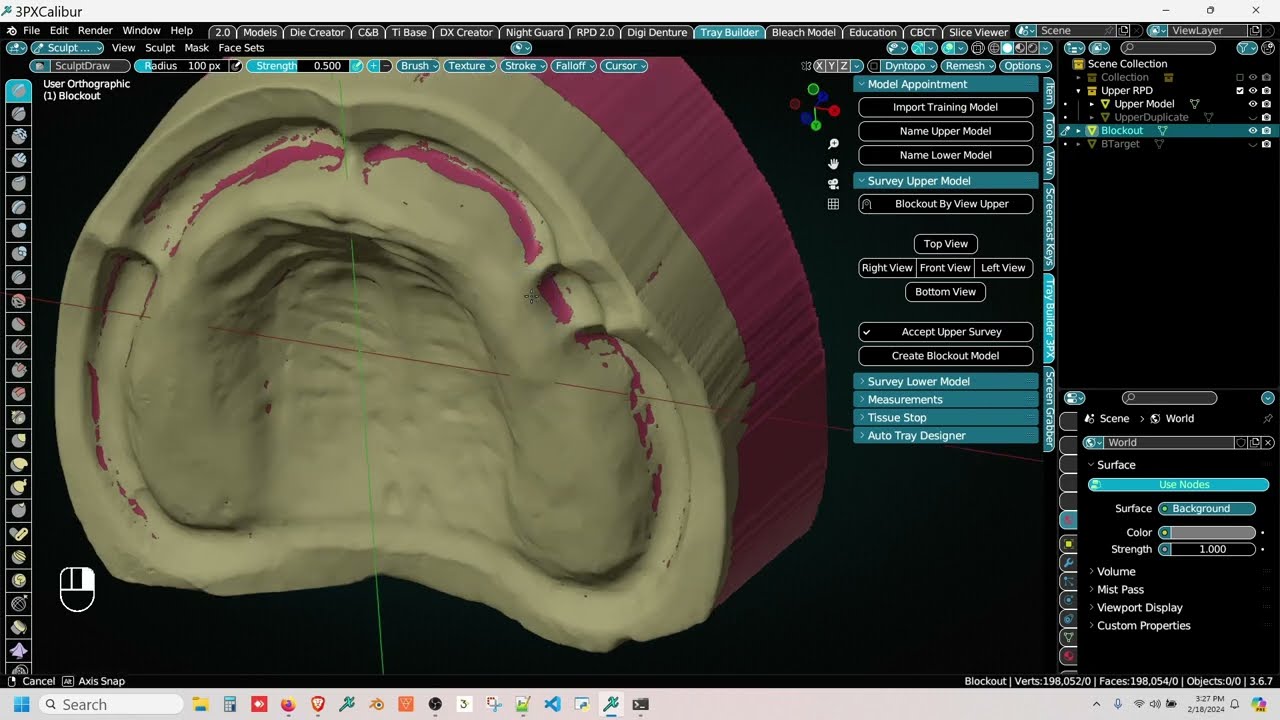The height and width of the screenshot is (720, 1280).
Task: Click the navigation axis gizmo
Action: point(815,107)
